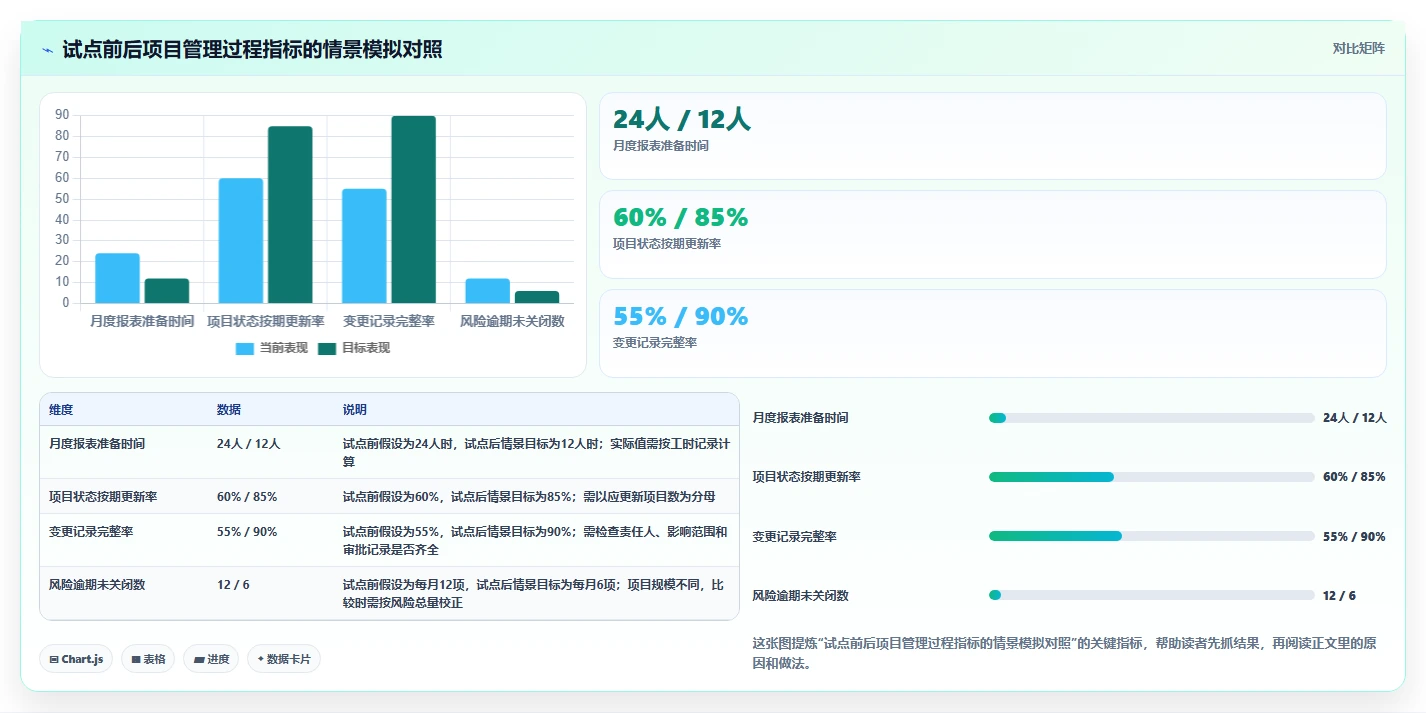Click the page title 试点前后项目管理过程指标的情景模拟对照
1426x713 pixels.
coord(252,49)
